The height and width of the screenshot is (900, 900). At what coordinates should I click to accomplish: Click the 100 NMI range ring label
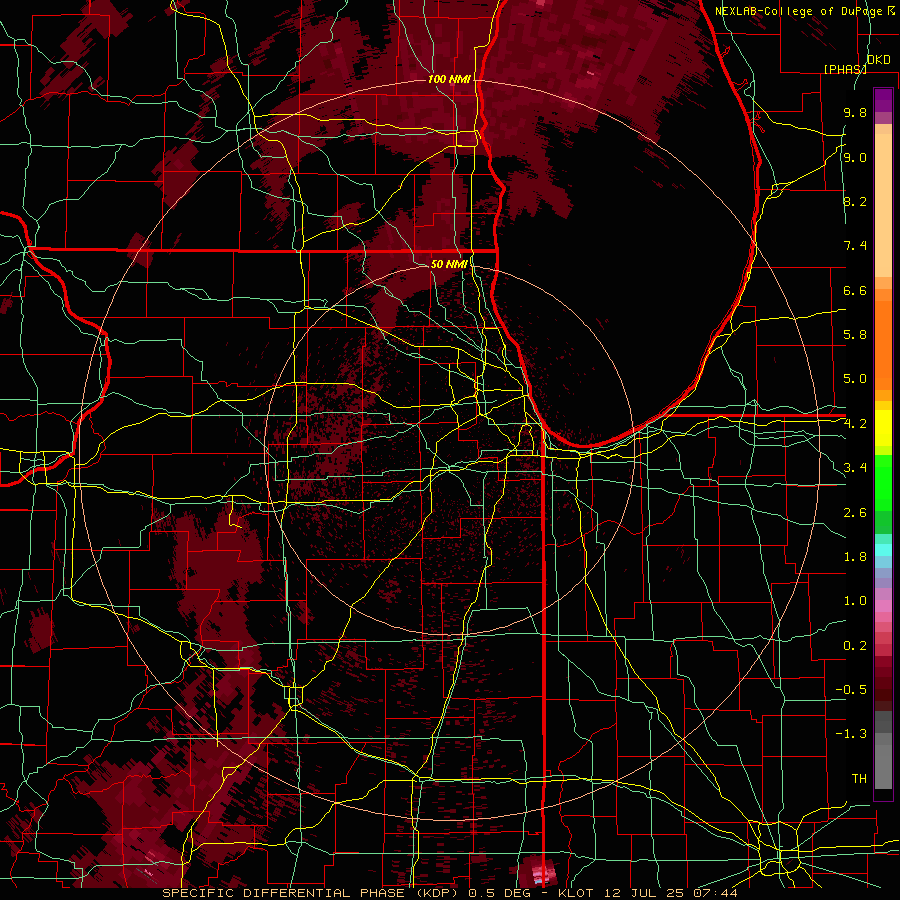coord(449,79)
